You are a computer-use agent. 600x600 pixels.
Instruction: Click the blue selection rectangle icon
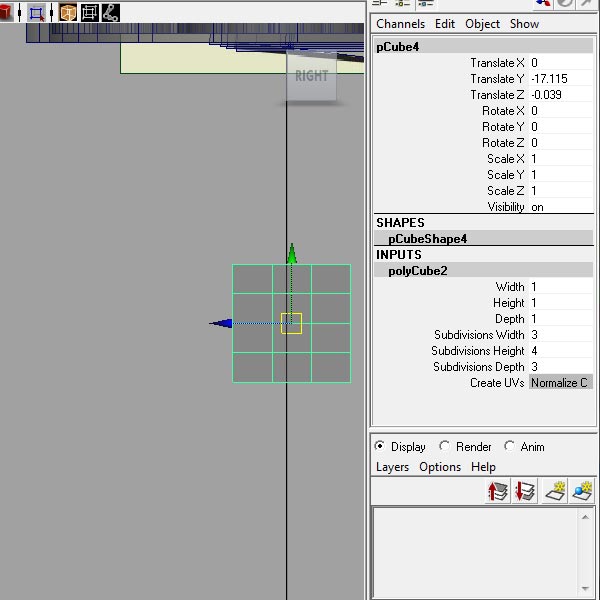37,13
